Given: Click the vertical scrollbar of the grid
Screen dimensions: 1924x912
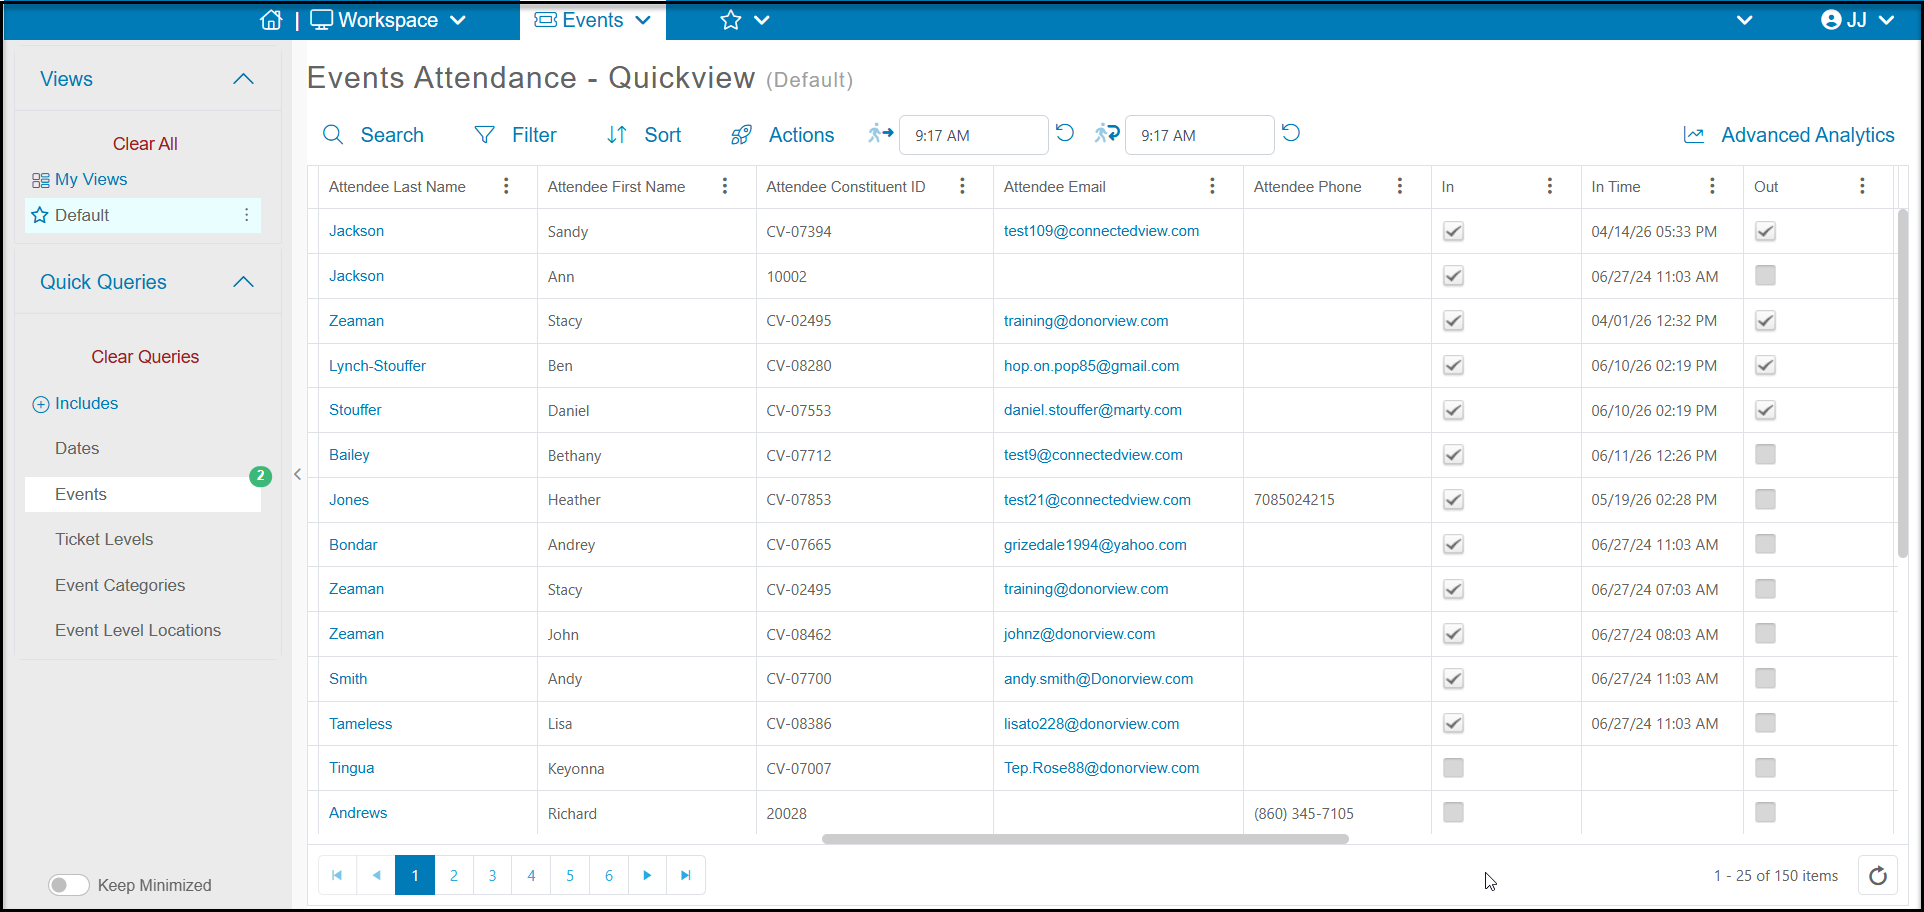Looking at the screenshot, I should (1903, 383).
